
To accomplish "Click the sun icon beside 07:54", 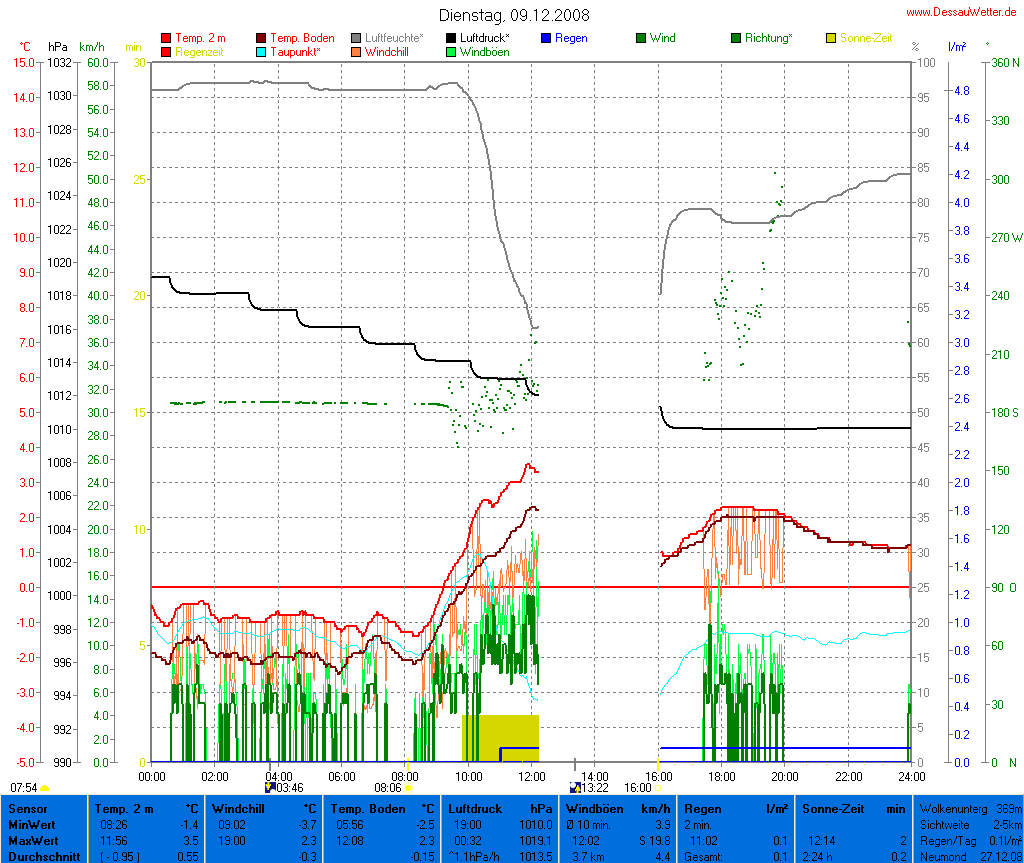I will tap(45, 788).
